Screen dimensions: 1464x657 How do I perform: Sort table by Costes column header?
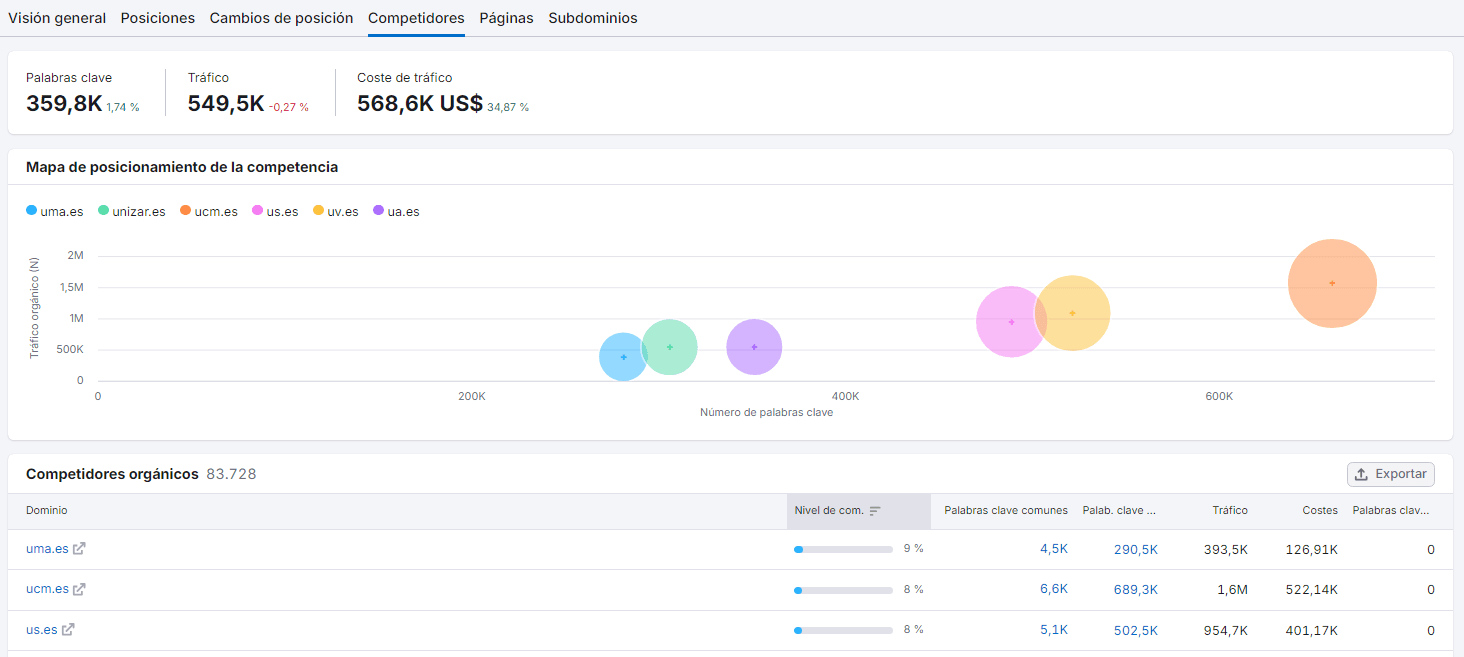tap(1320, 511)
